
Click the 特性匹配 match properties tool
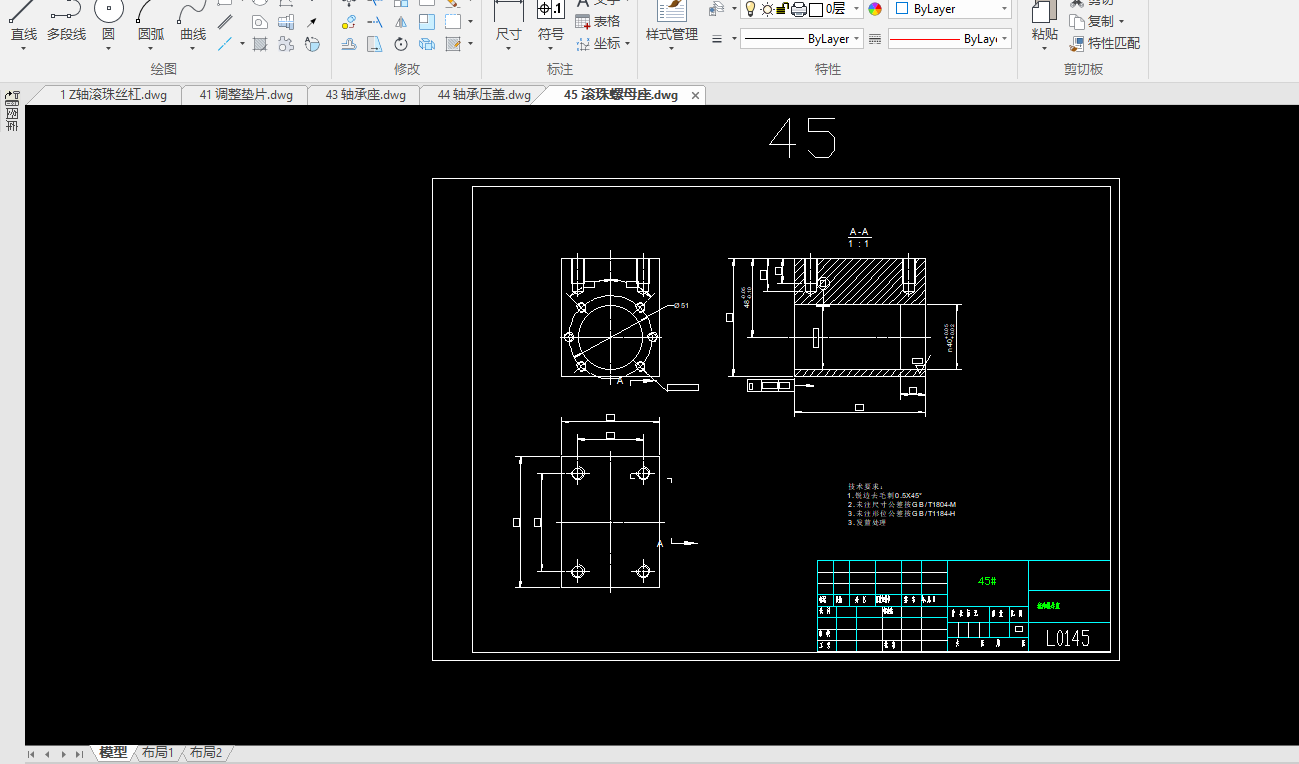[1104, 44]
